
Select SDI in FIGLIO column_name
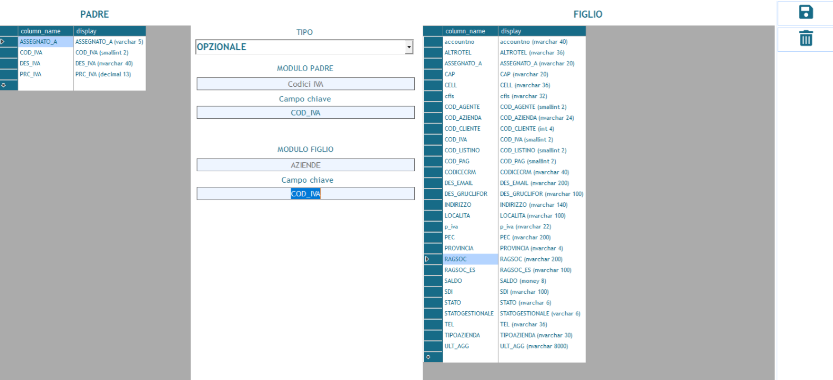click(x=471, y=292)
